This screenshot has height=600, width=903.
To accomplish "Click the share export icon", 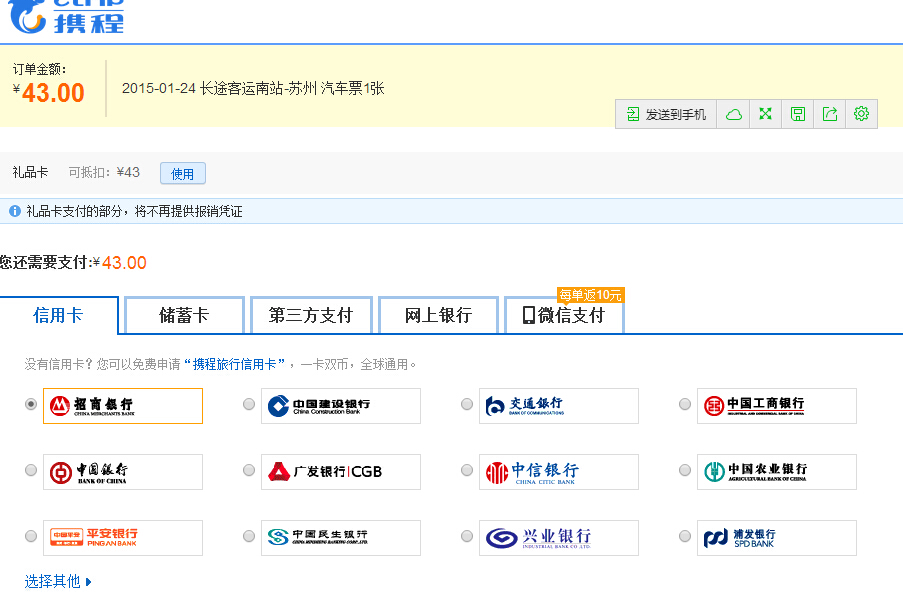I will 829,114.
